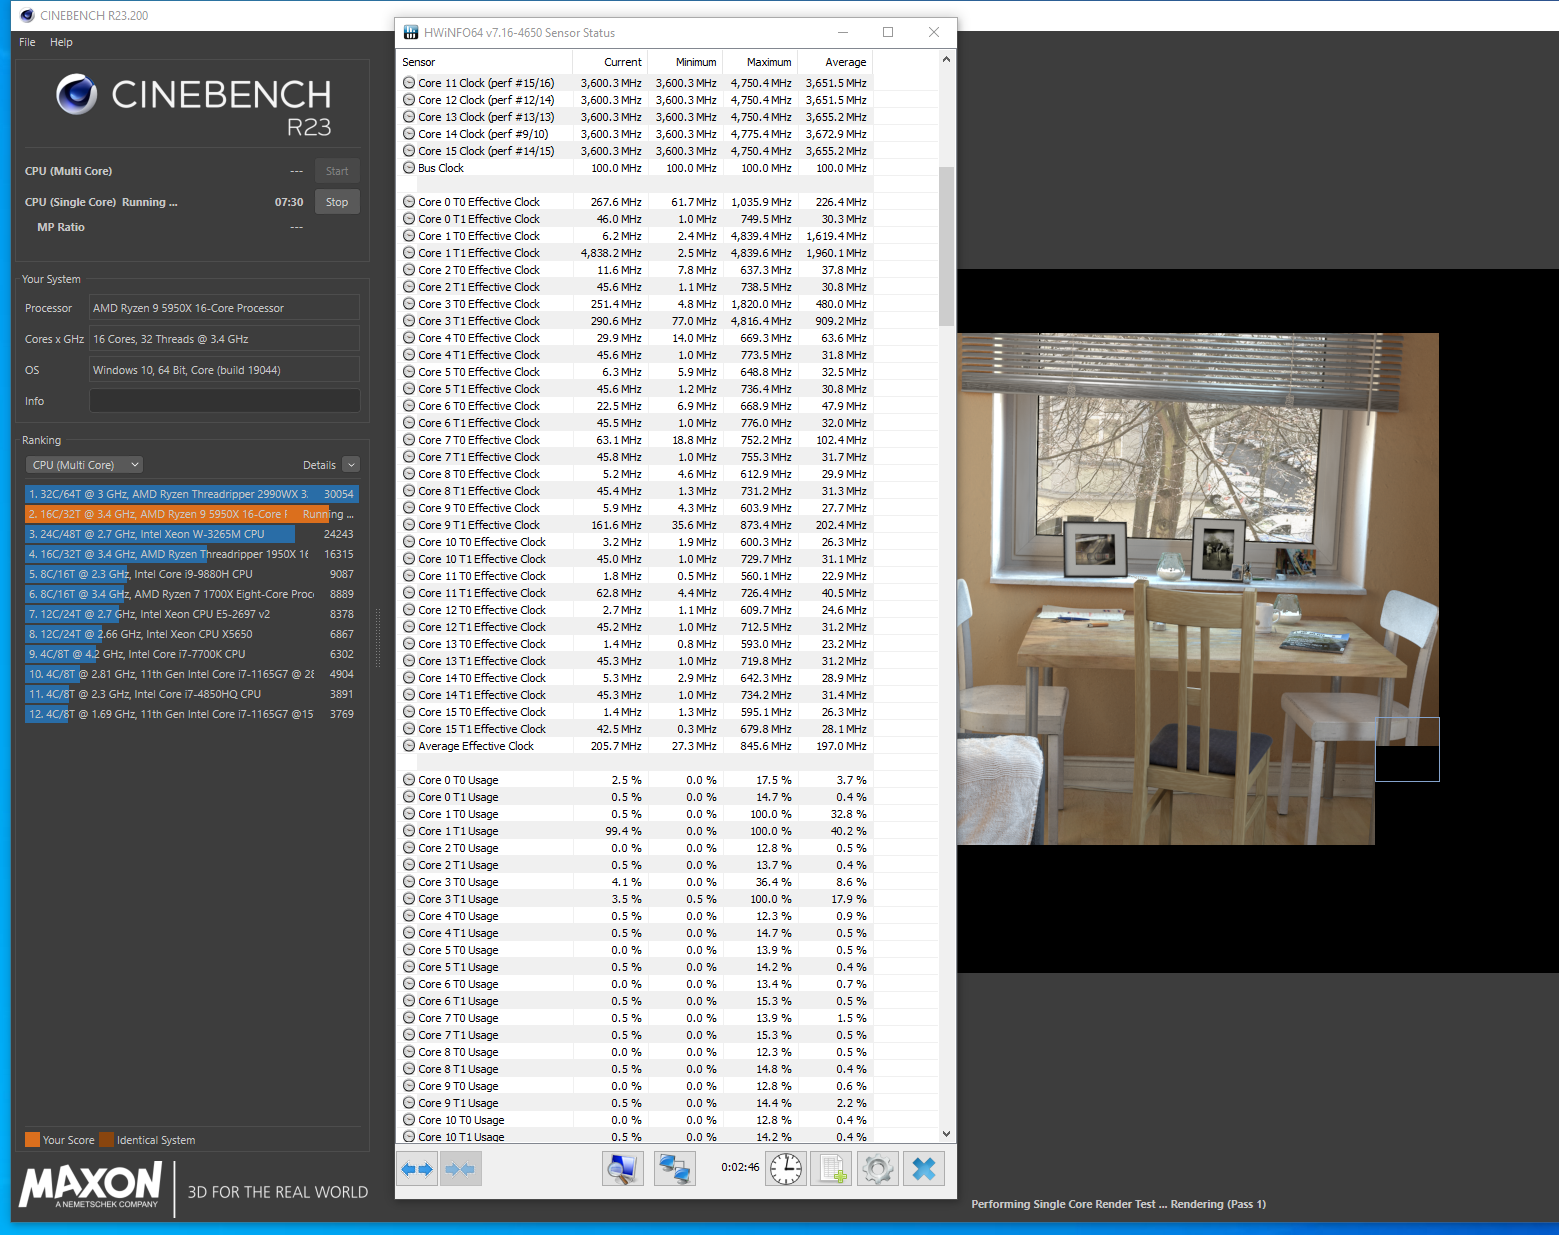
Task: Click the Details label in Ranking
Action: (x=319, y=465)
